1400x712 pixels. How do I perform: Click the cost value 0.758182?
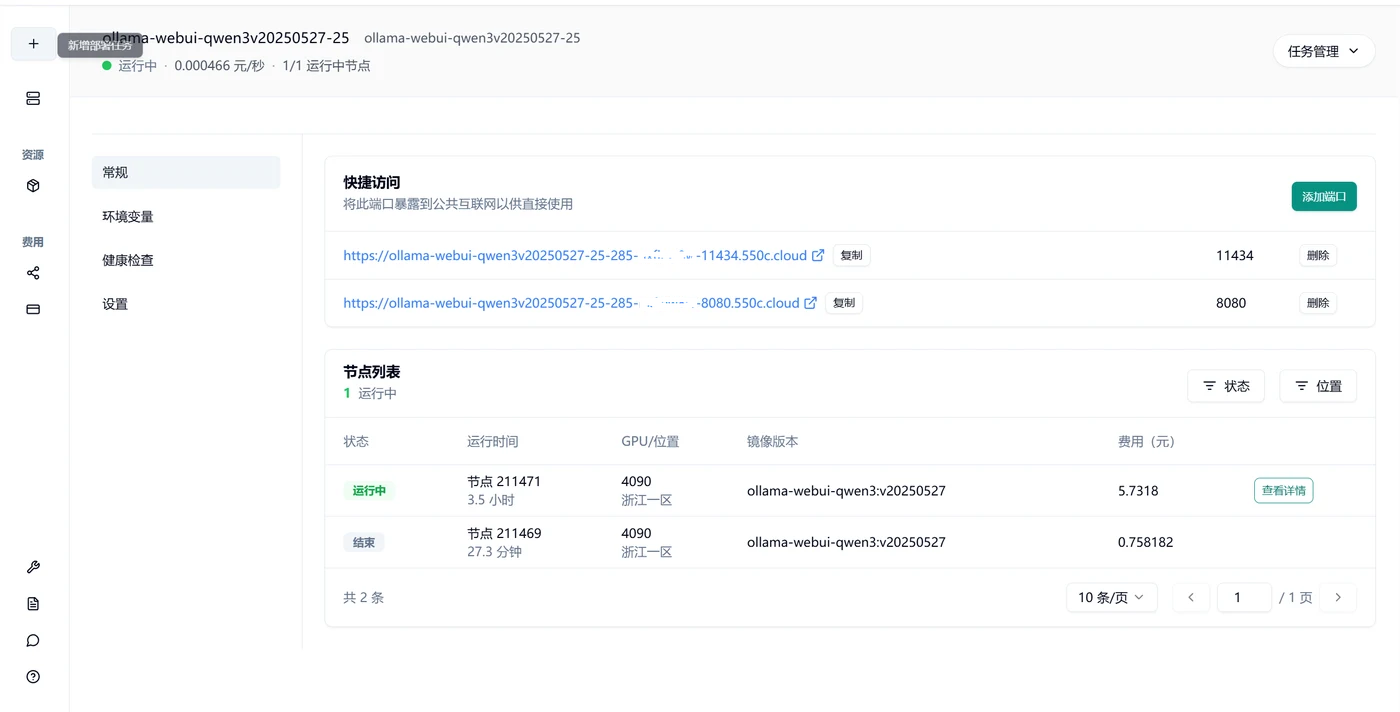(x=1146, y=542)
